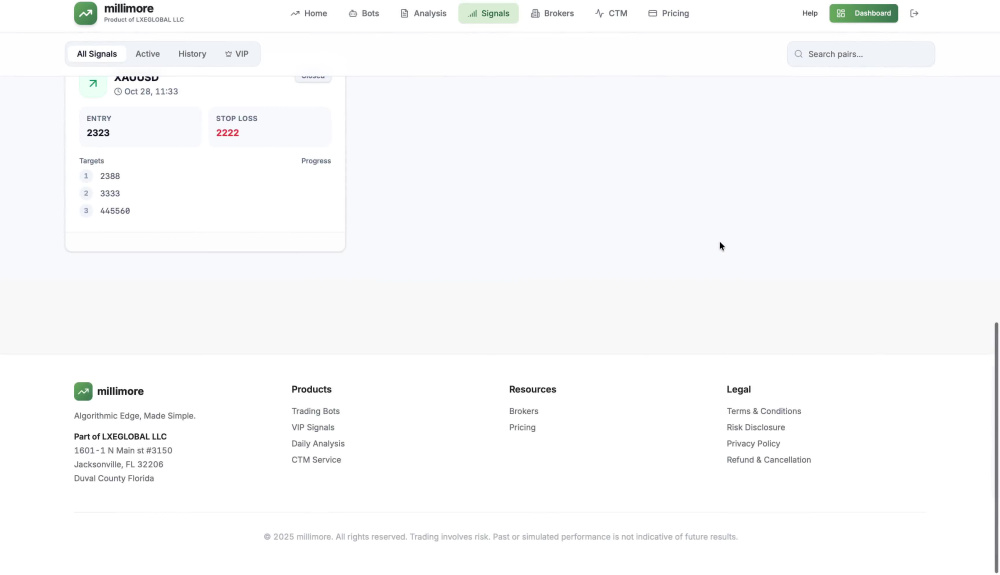Open the Home nav item
Image resolution: width=1000 pixels, height=575 pixels.
coord(309,13)
